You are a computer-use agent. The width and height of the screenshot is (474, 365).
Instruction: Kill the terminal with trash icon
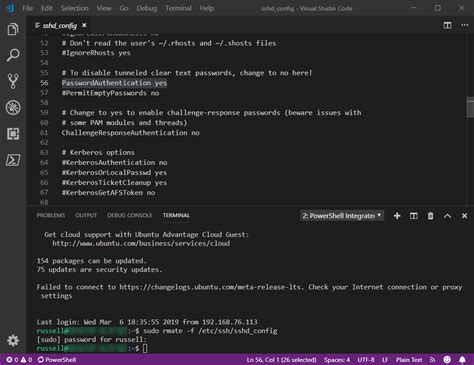(431, 216)
